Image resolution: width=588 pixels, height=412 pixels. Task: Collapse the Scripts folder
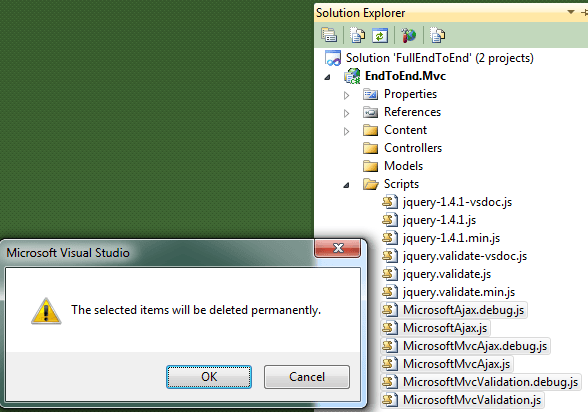pos(346,185)
